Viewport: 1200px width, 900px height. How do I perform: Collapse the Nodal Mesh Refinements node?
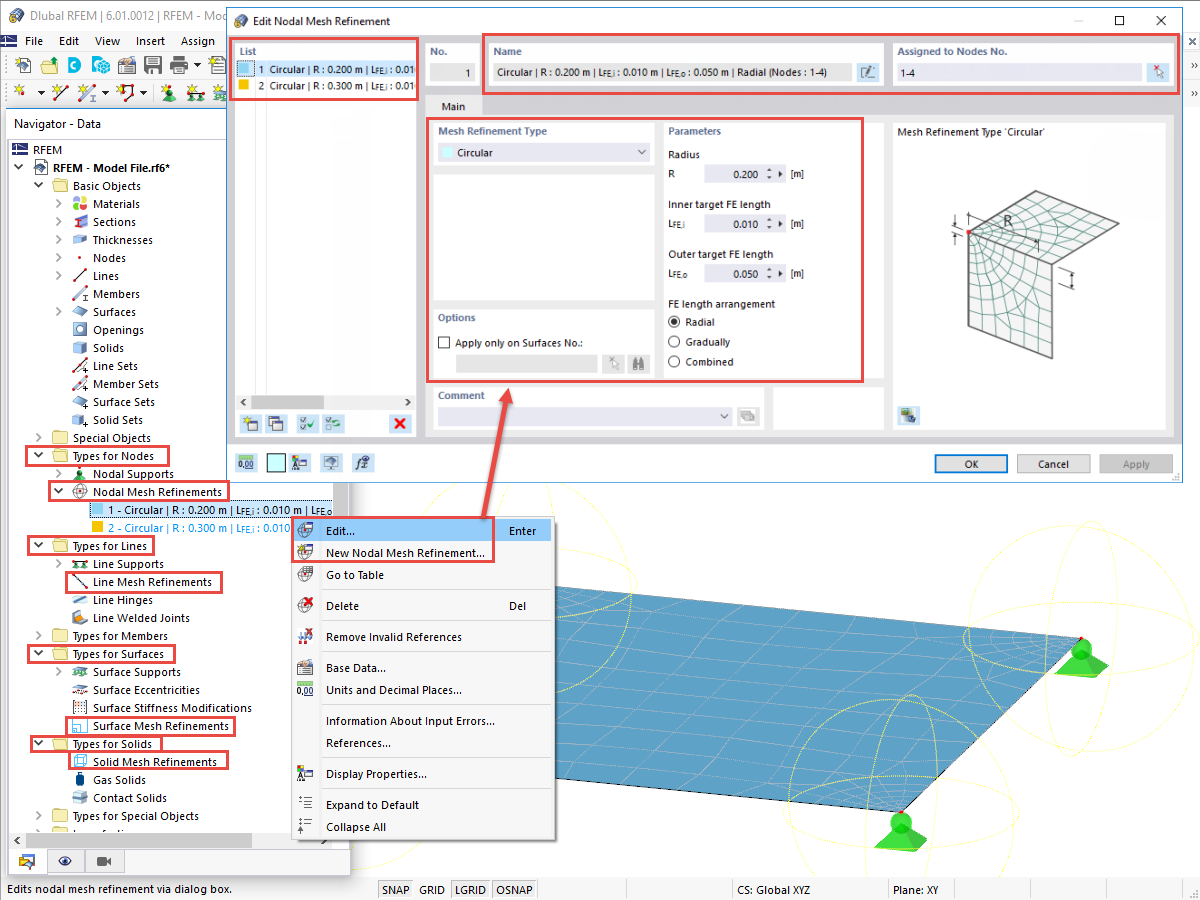tap(60, 492)
